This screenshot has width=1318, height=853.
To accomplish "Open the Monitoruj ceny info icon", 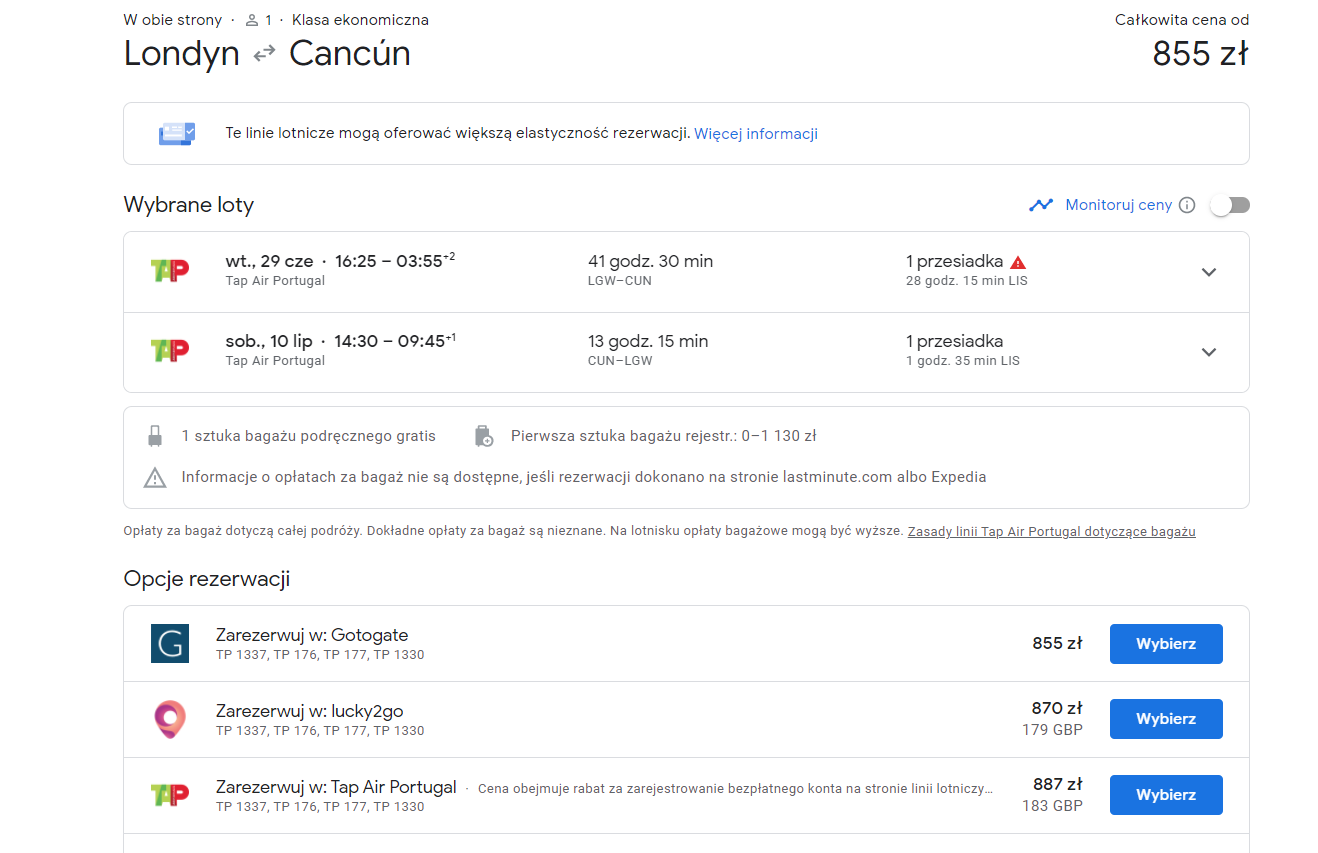I will click(1187, 205).
